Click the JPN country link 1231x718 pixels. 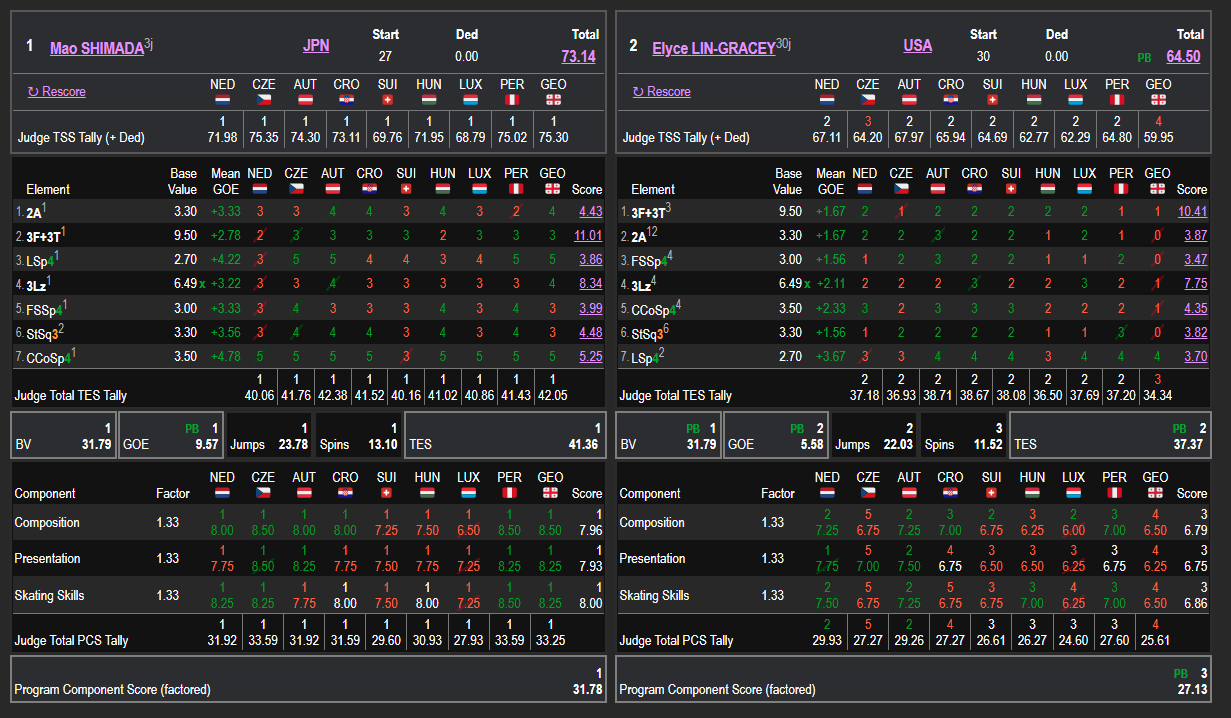316,46
